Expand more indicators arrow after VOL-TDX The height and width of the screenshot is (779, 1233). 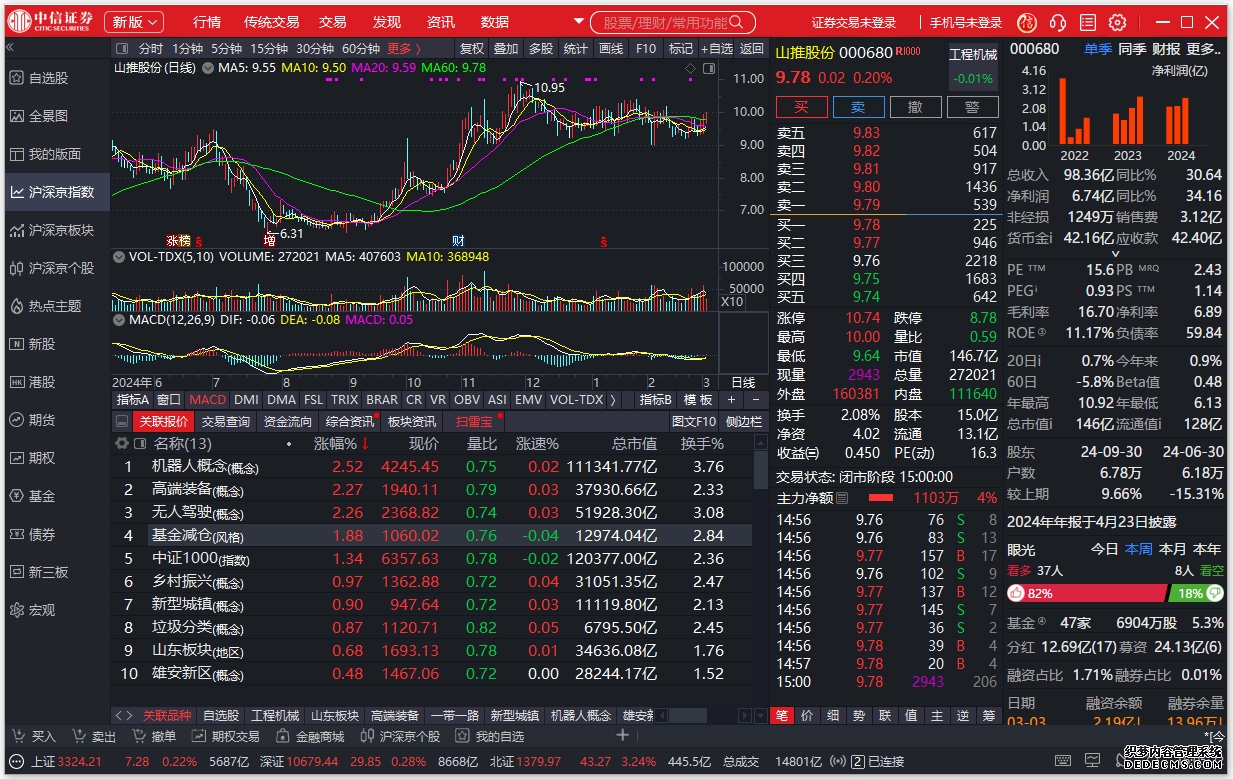click(x=614, y=399)
